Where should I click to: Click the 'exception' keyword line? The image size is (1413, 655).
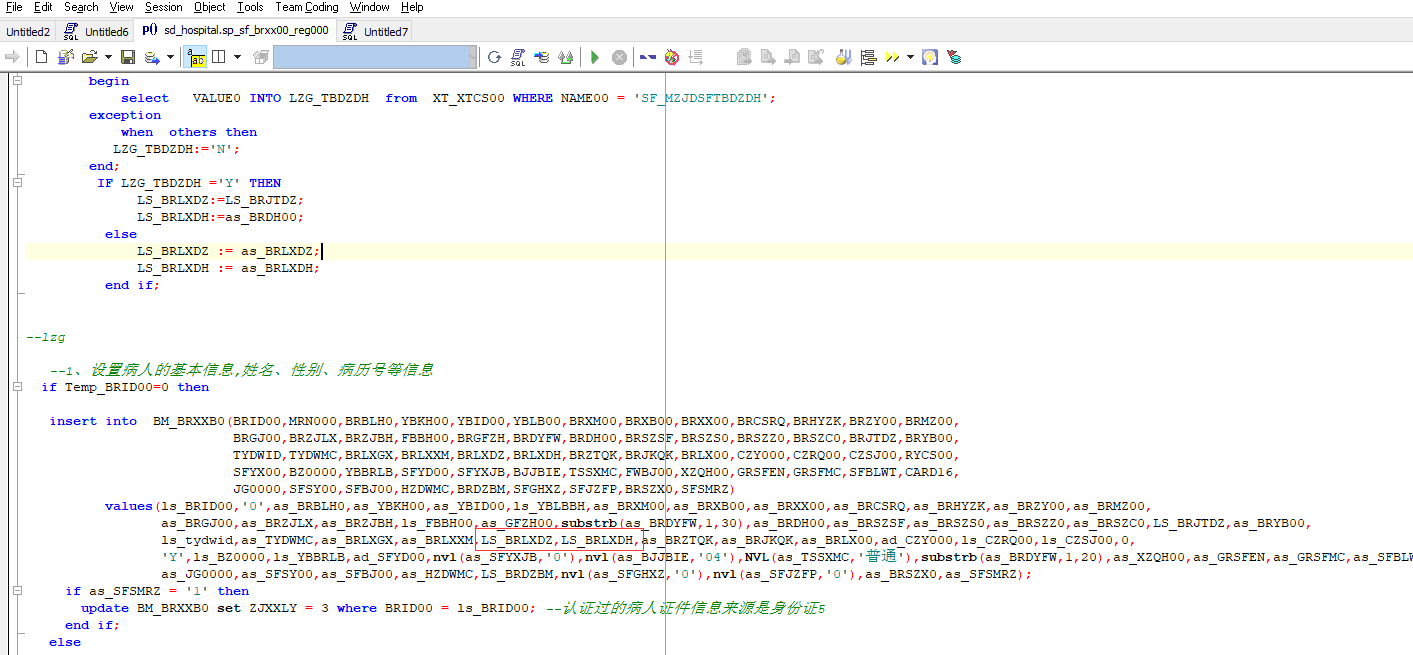pyautogui.click(x=125, y=115)
